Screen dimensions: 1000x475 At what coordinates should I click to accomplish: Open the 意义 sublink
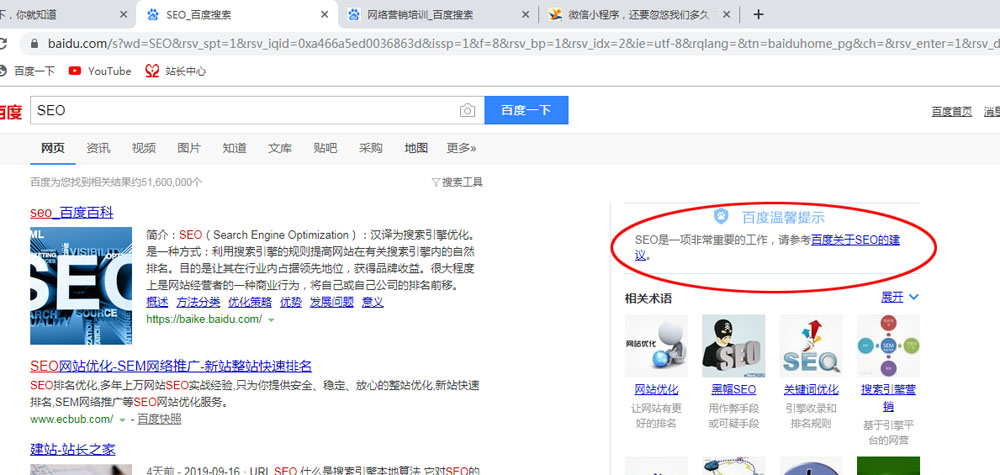pos(372,302)
